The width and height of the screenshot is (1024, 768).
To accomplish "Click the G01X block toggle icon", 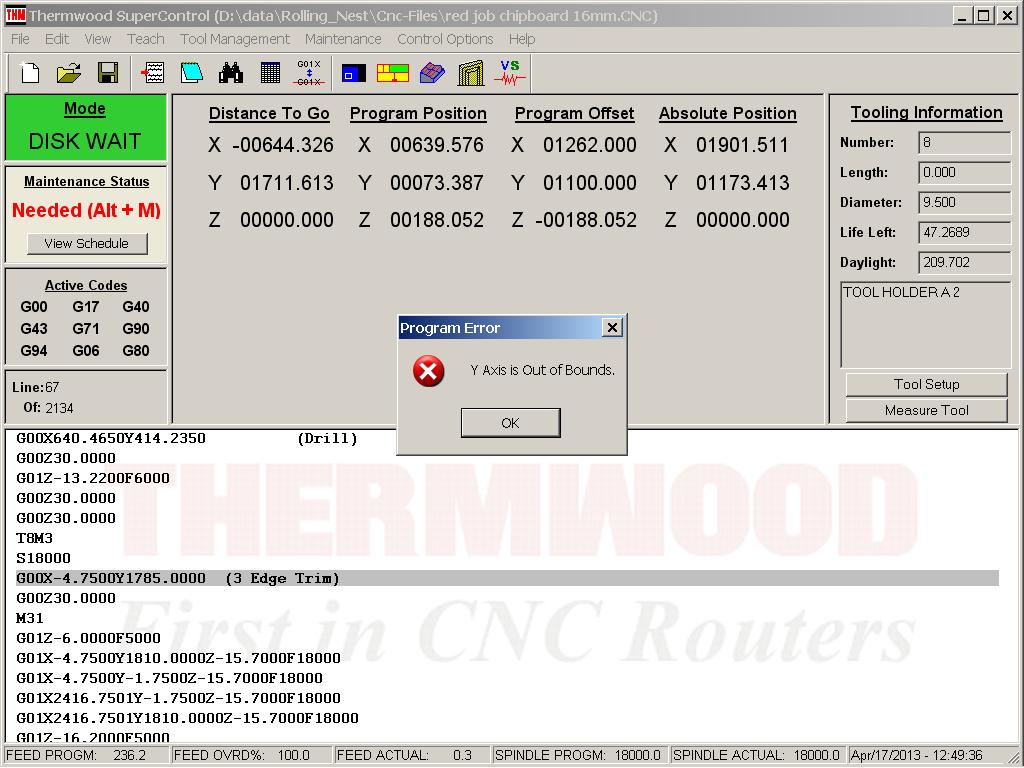I will pos(309,73).
